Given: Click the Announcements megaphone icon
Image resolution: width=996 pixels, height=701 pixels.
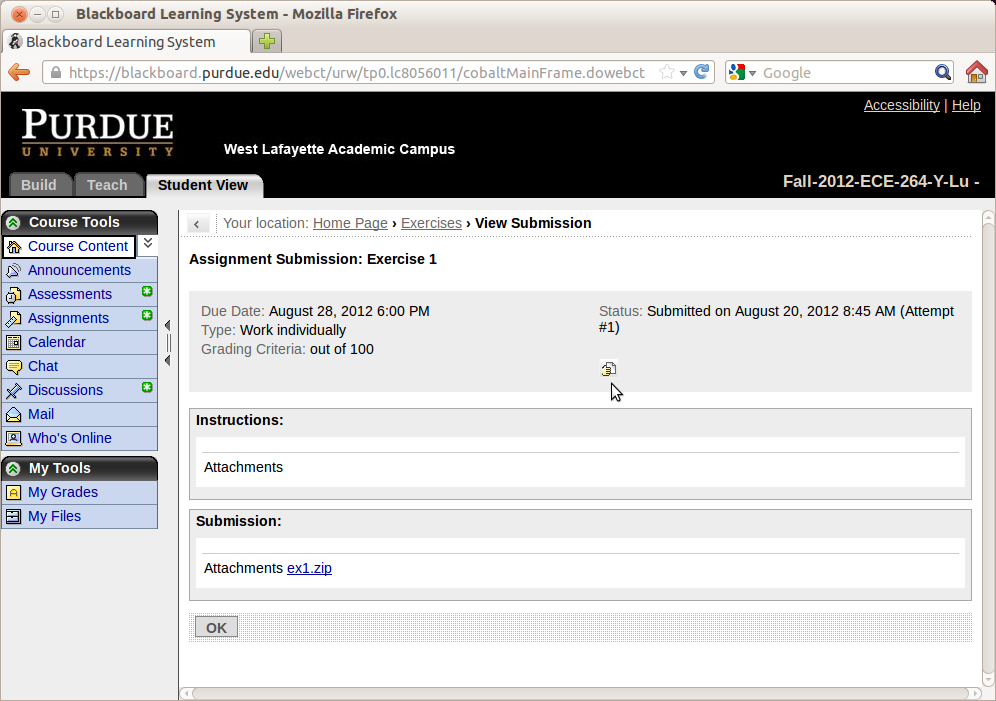Looking at the screenshot, I should [x=13, y=271].
